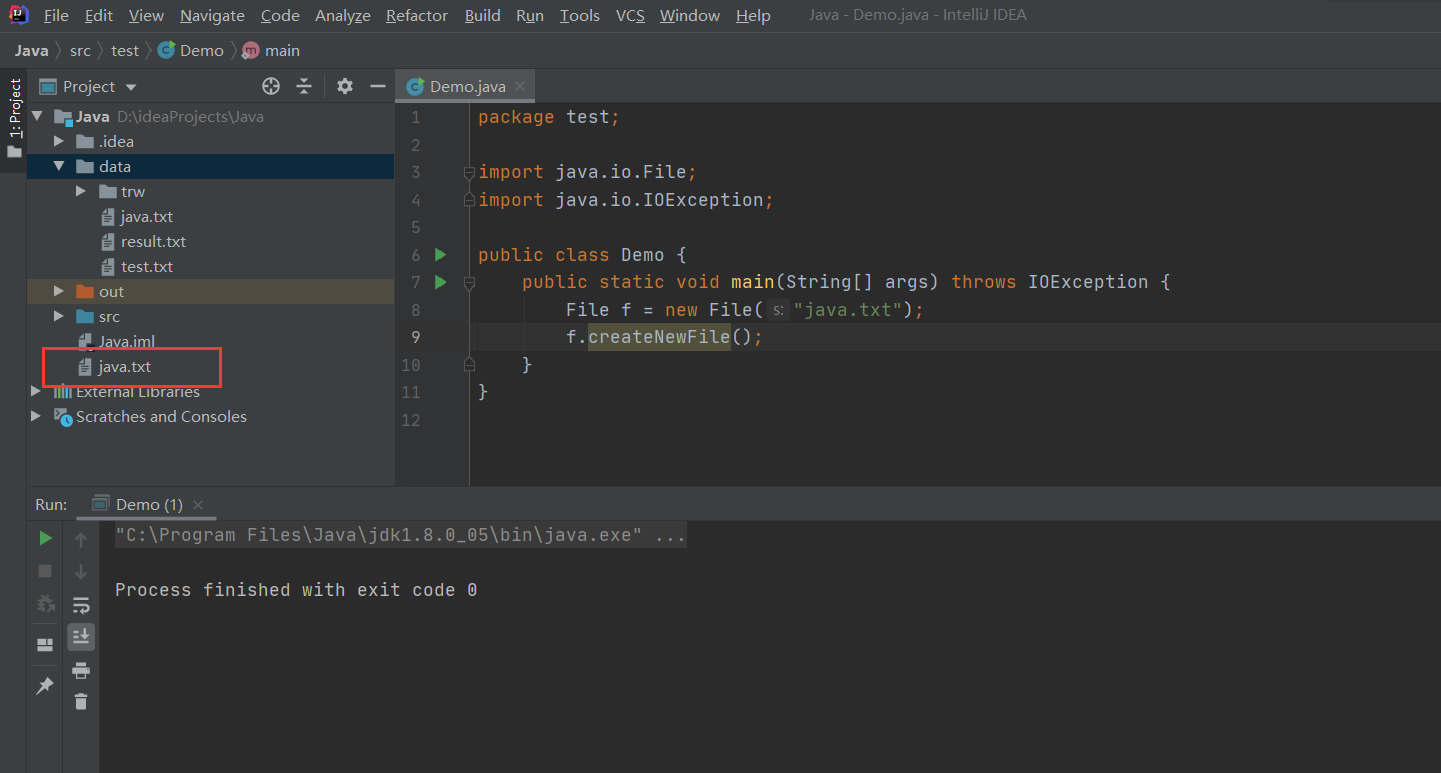The width and height of the screenshot is (1441, 773).
Task: Rerun Demo with green play button in Run panel
Action: pos(45,538)
